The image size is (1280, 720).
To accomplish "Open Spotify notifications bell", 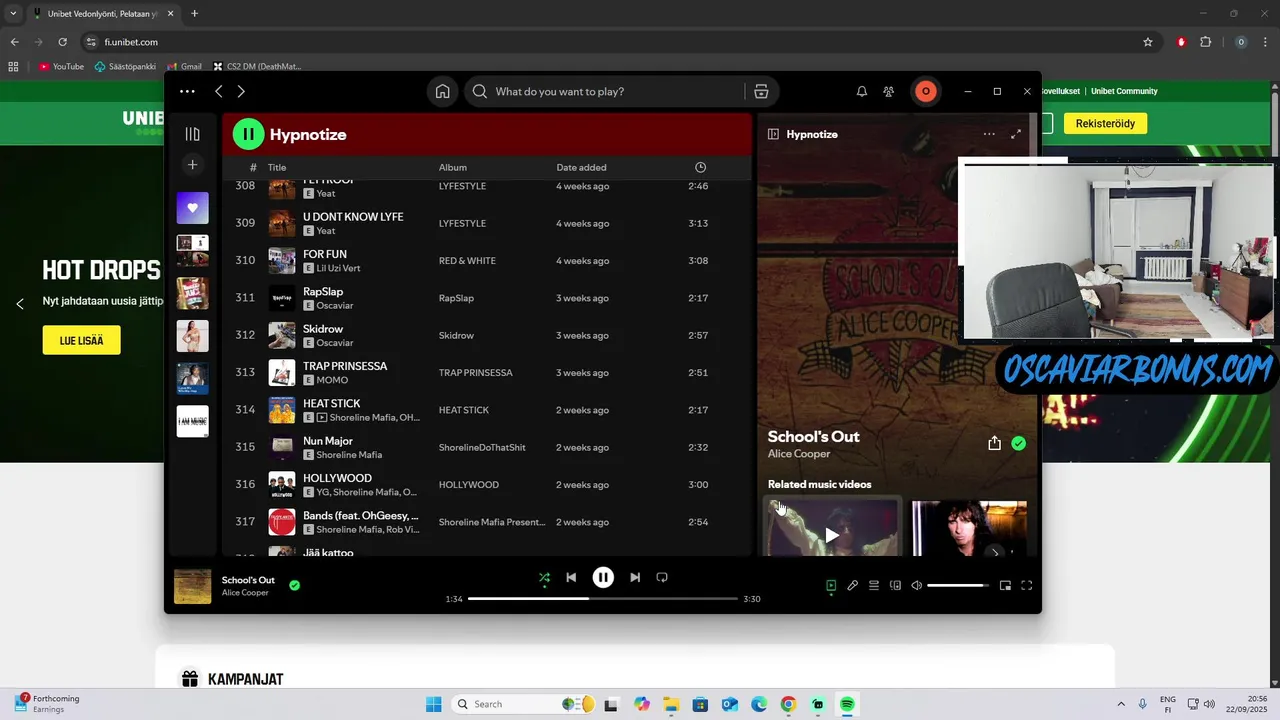I will [862, 91].
